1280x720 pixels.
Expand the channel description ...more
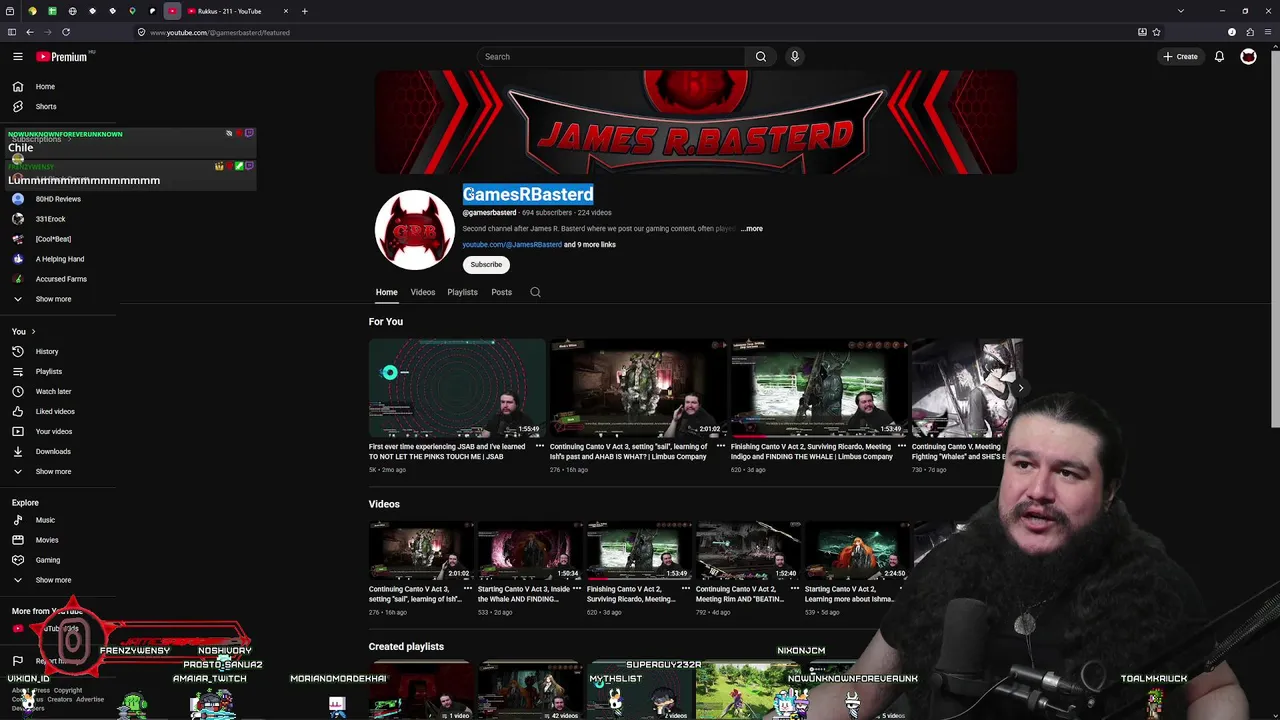click(x=752, y=229)
